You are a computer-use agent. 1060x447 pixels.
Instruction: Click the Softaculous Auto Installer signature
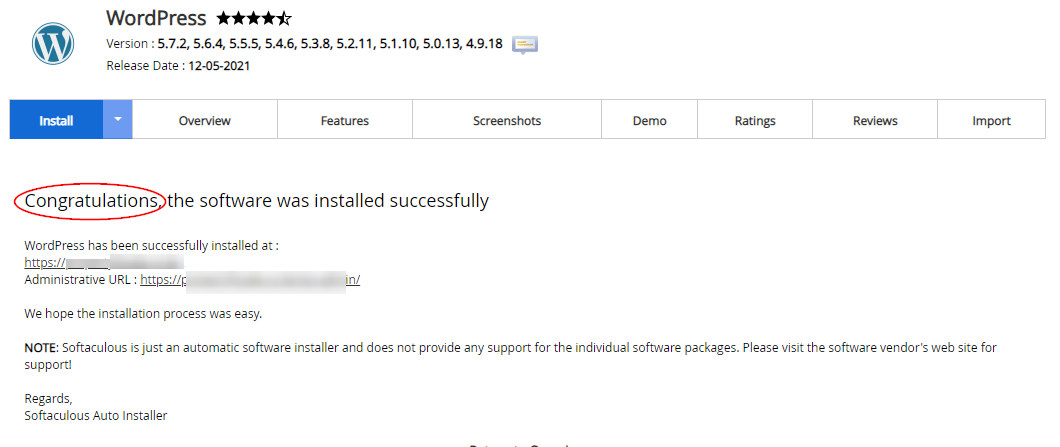point(95,416)
